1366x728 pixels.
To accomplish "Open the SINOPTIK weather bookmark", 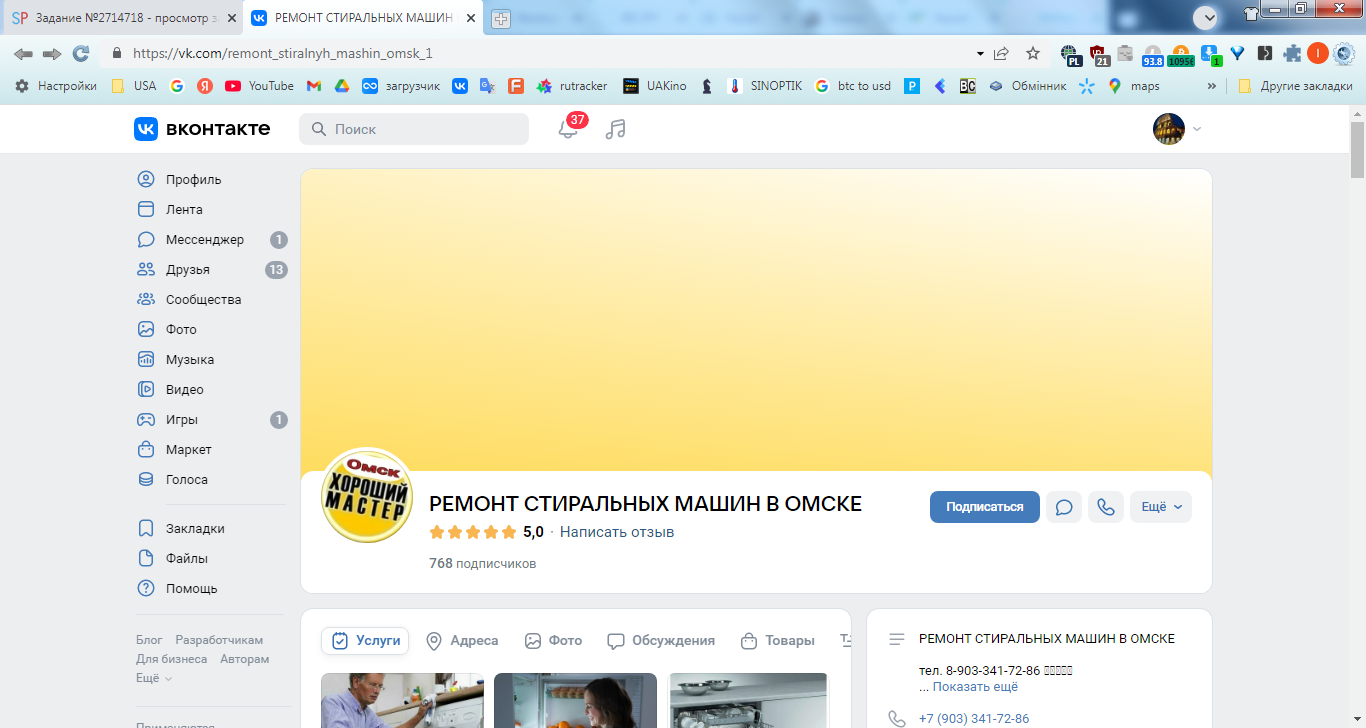I will 765,86.
